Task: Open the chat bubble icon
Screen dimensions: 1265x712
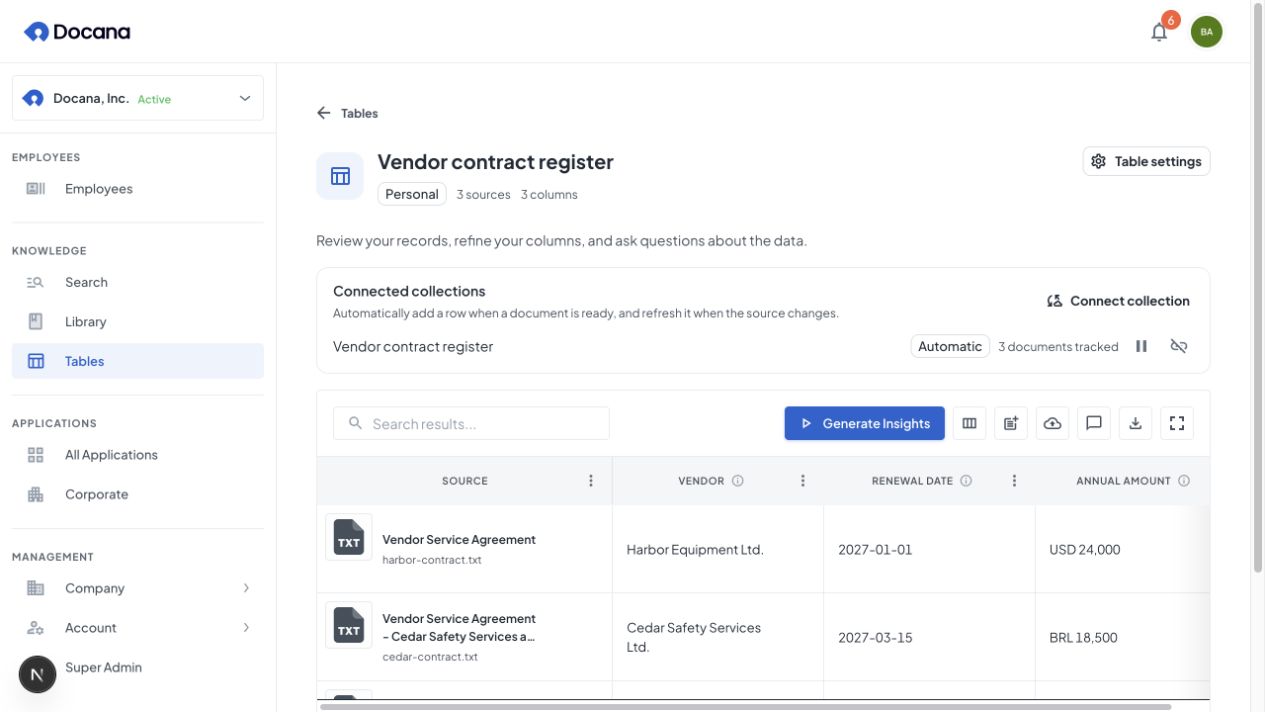Action: 1094,423
